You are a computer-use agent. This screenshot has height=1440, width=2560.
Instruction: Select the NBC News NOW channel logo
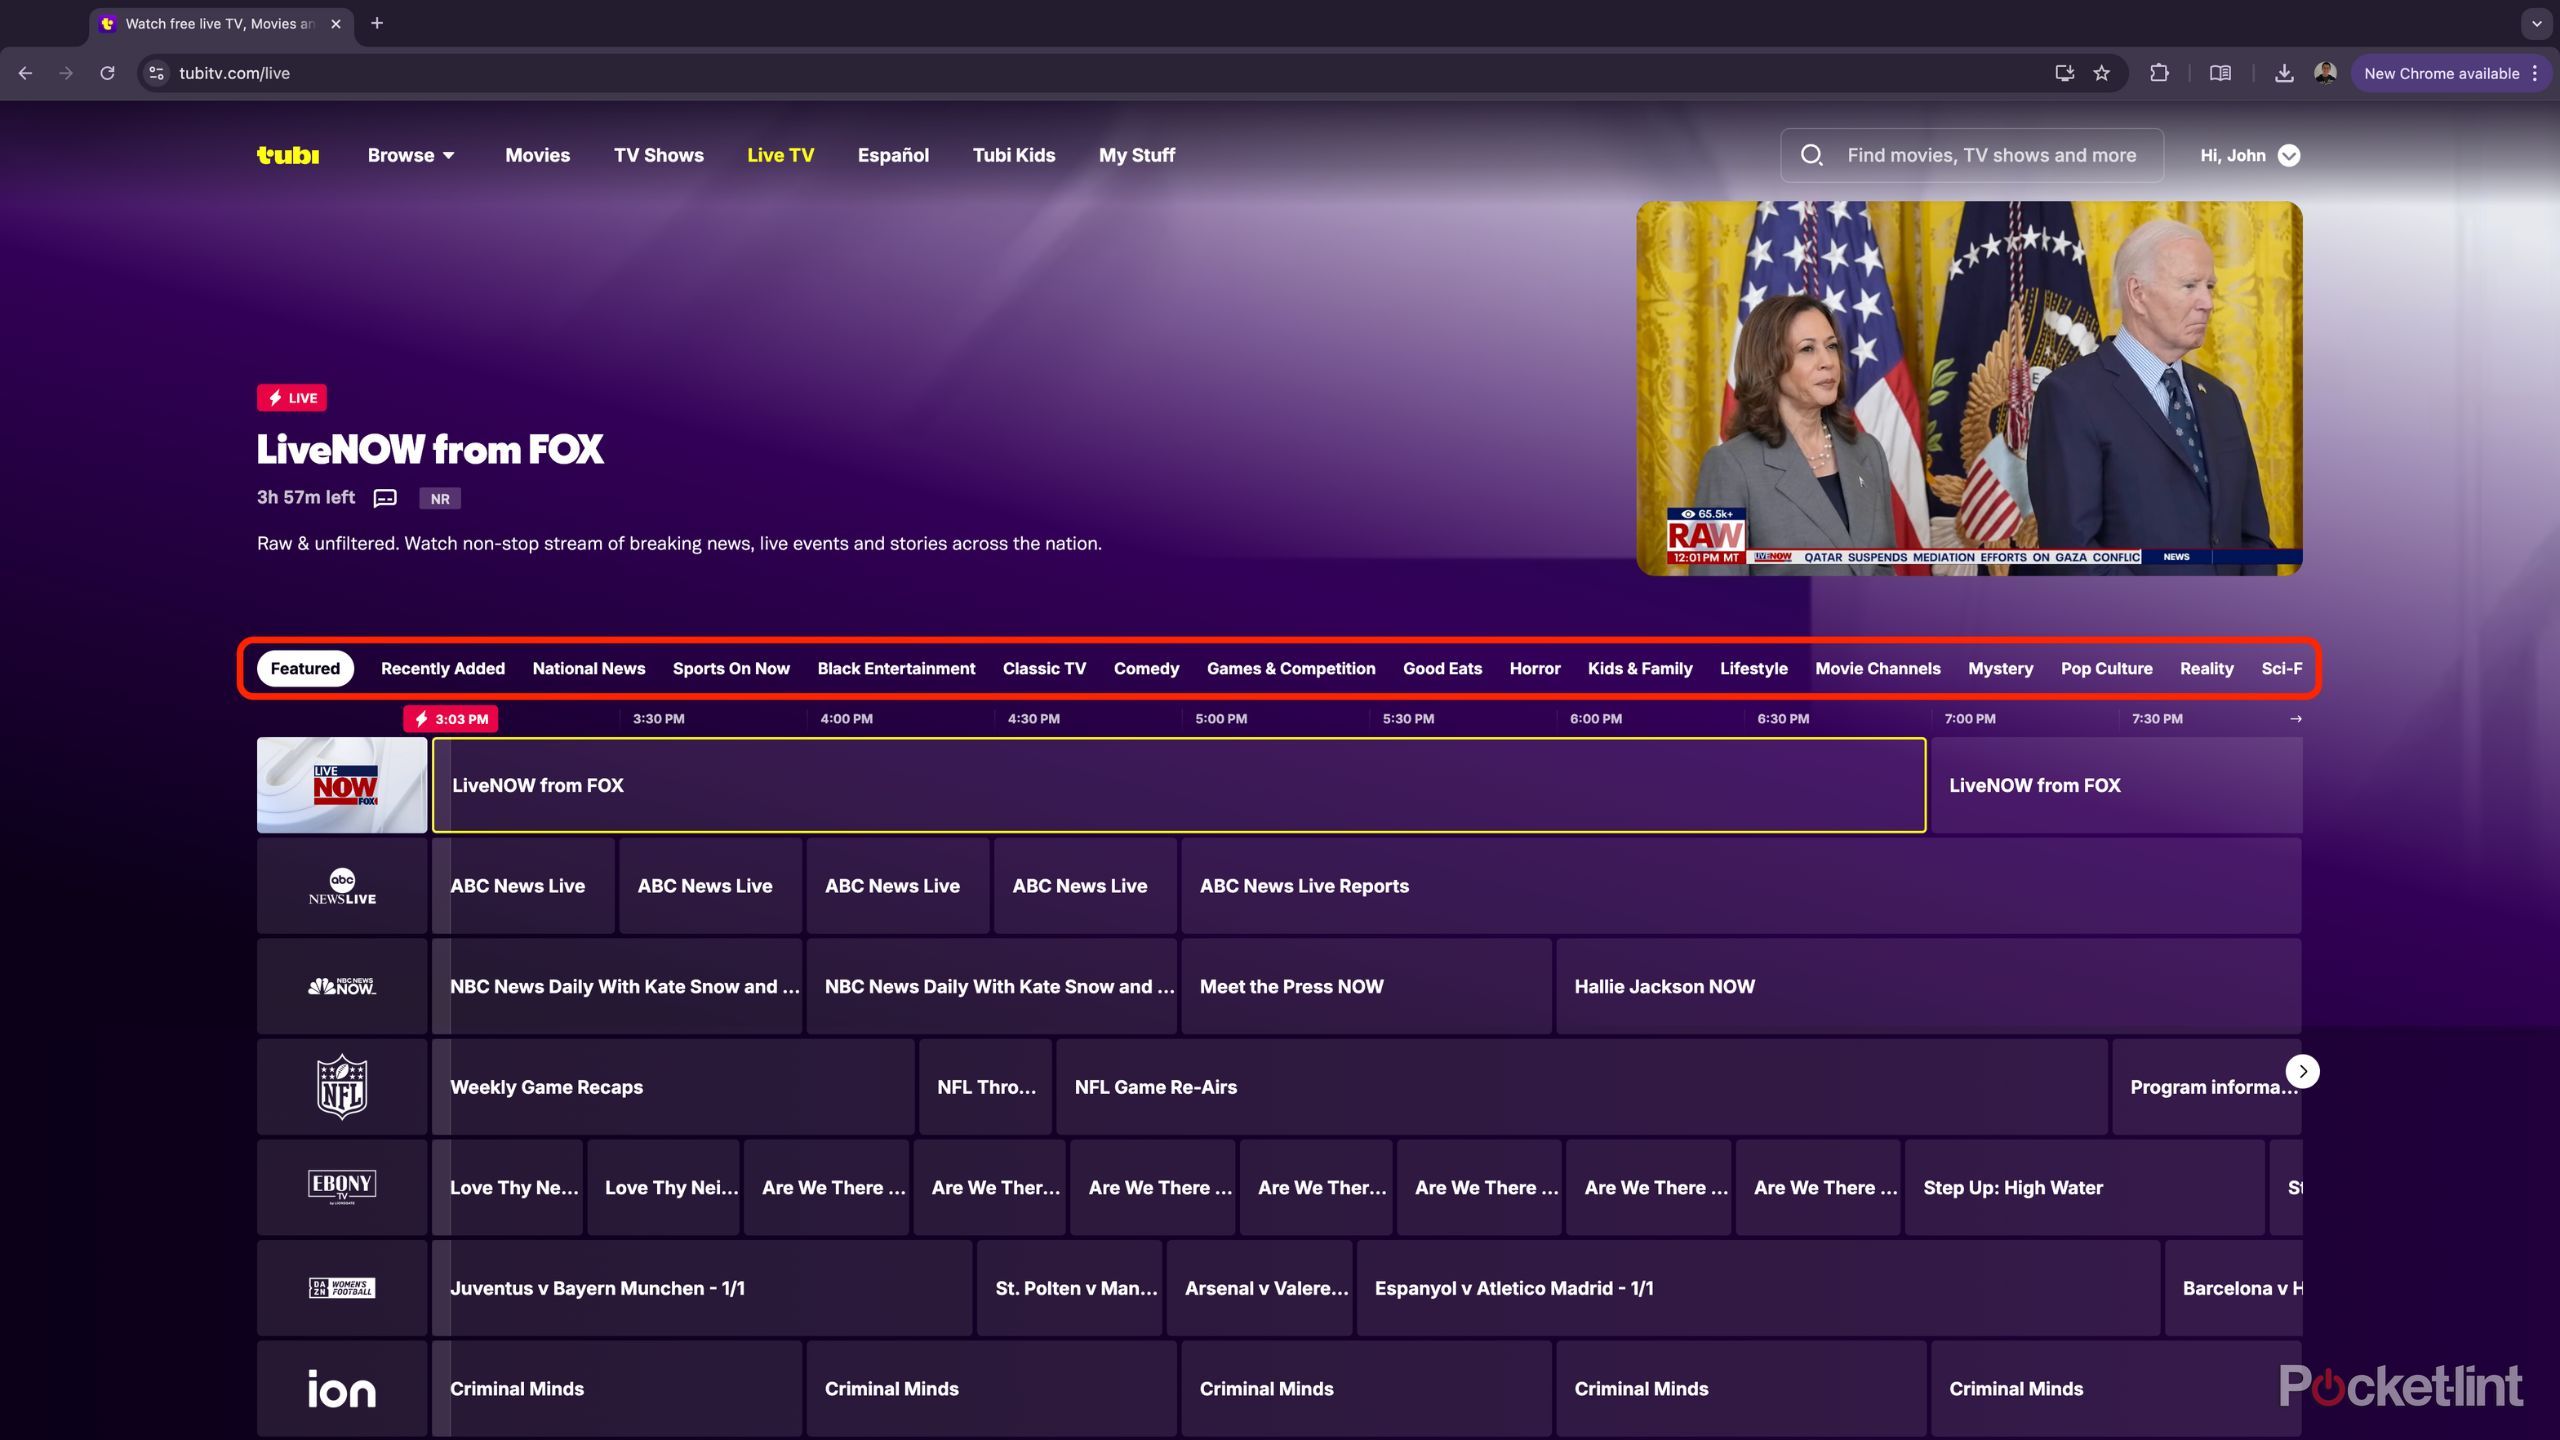[341, 986]
